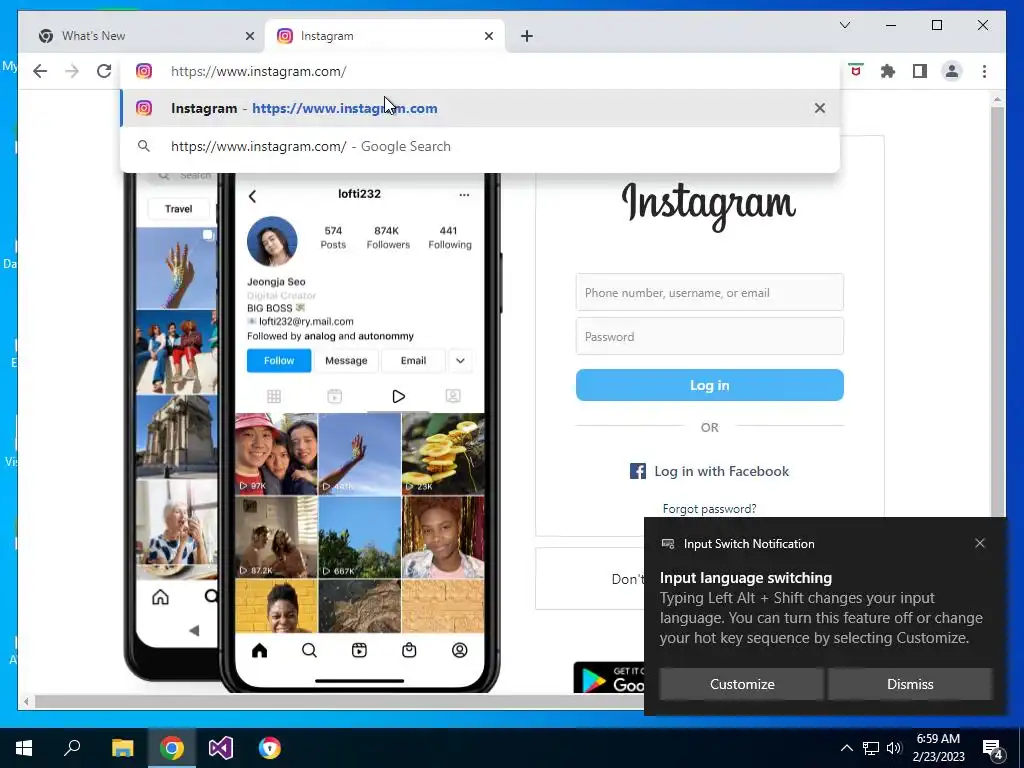Open the Action Center notifications icon
Screen dimensions: 1024x768
coord(993,749)
